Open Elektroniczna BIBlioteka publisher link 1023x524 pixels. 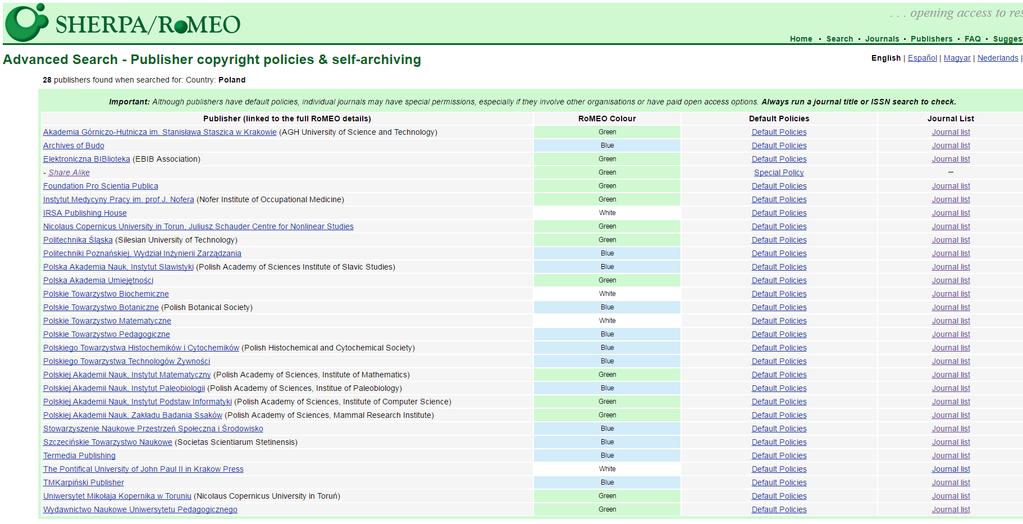[86, 159]
